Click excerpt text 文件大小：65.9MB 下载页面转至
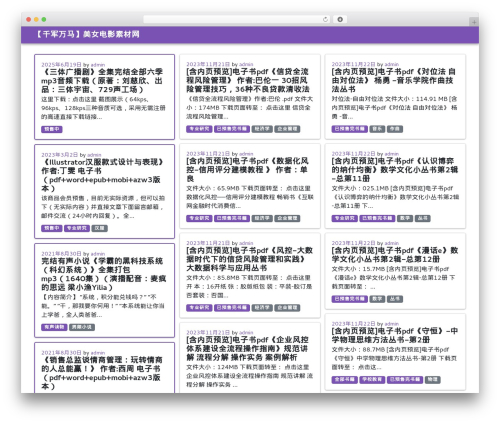 click(x=248, y=188)
